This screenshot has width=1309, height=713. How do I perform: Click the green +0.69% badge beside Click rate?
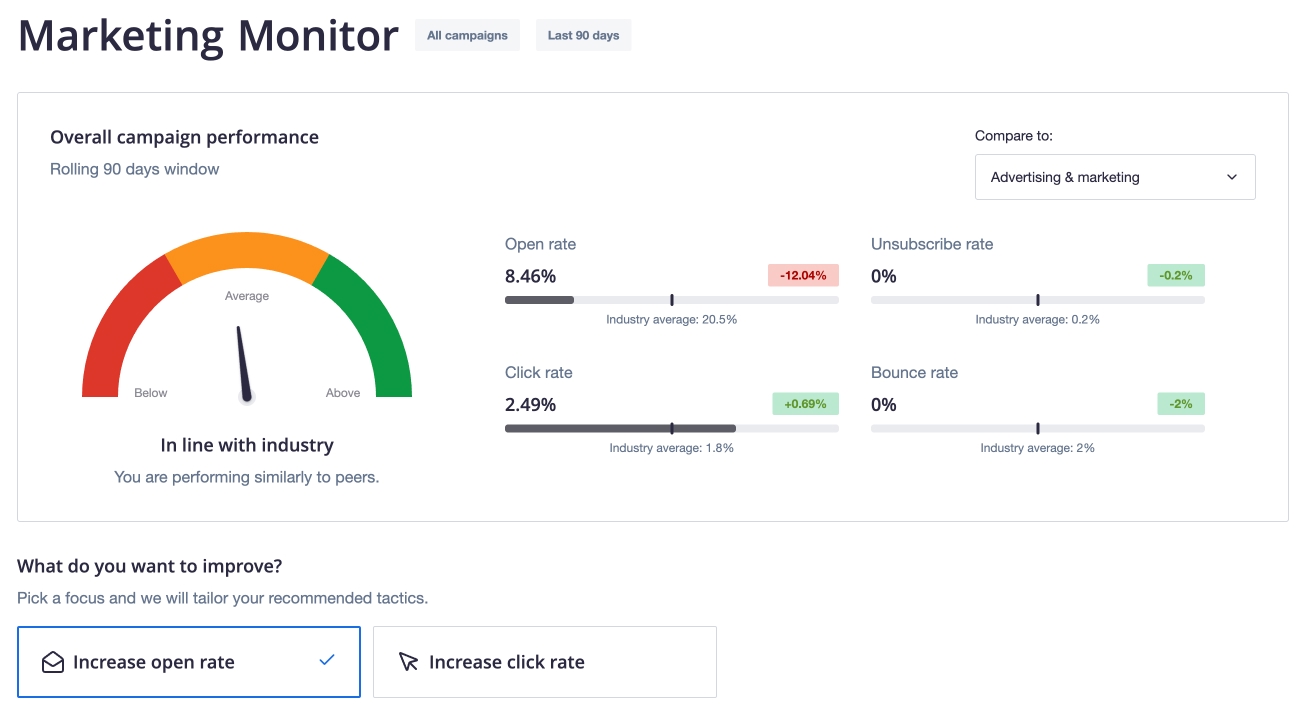tap(805, 404)
